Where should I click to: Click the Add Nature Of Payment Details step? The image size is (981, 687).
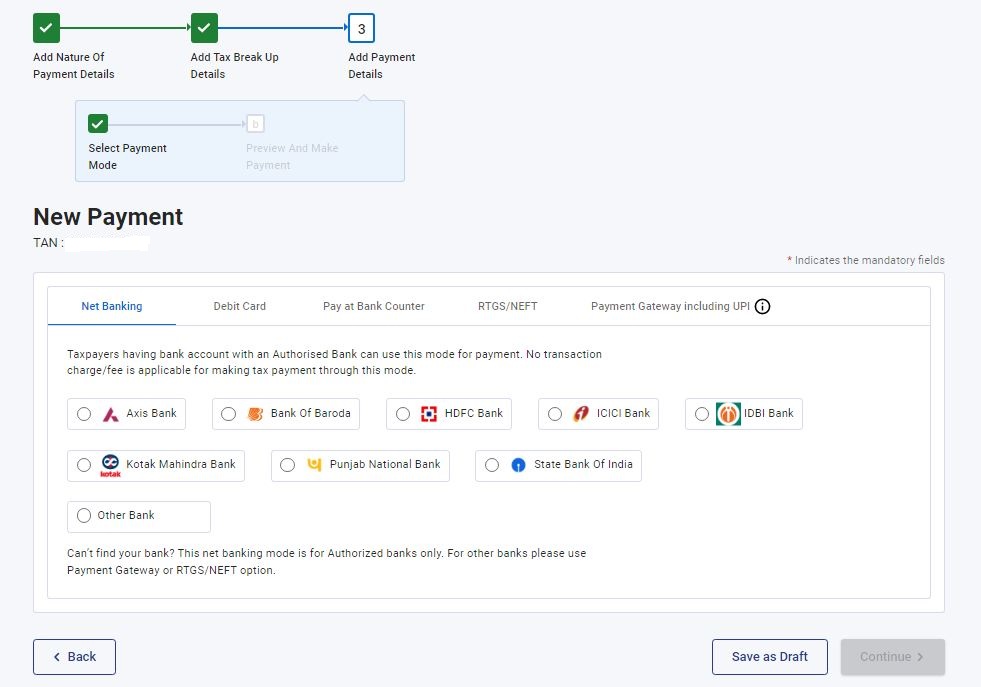(46, 28)
